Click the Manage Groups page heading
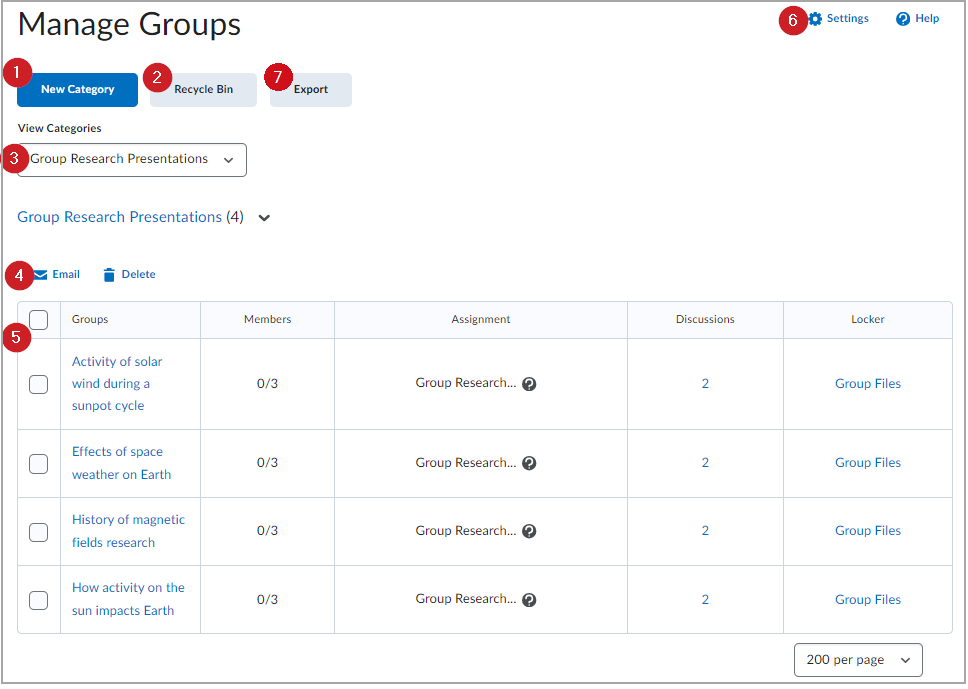 (x=129, y=25)
